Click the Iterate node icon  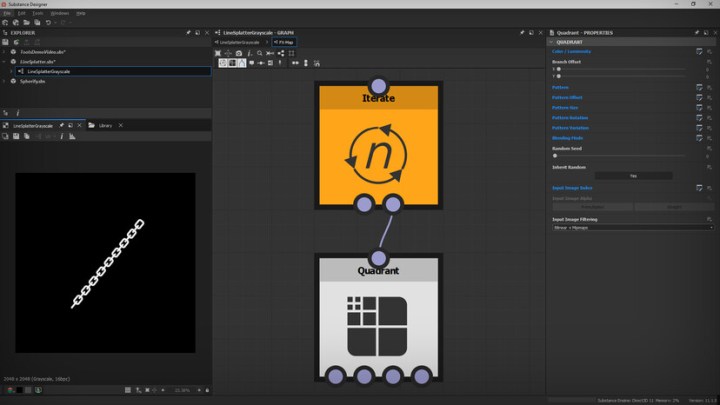[378, 155]
